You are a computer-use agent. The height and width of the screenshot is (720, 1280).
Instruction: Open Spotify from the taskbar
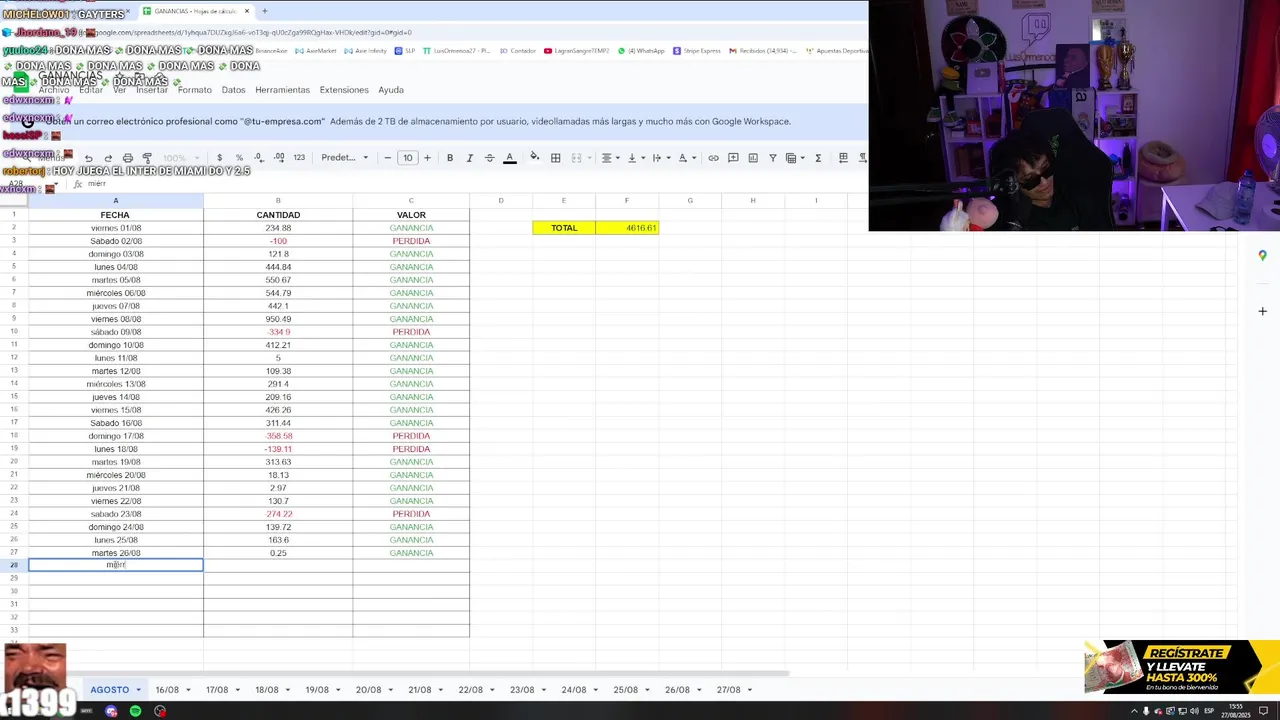coord(135,711)
